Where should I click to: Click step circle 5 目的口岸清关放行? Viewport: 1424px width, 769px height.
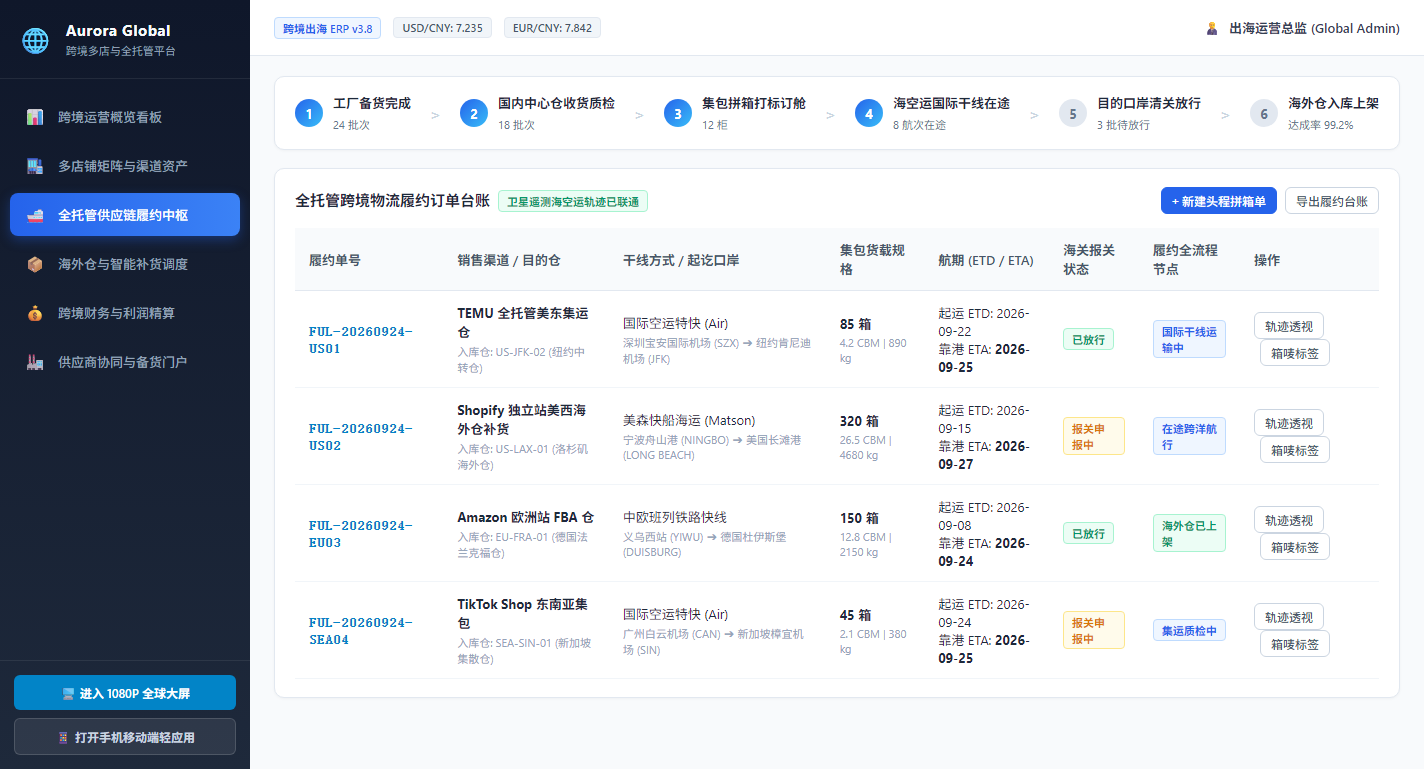tap(1073, 113)
